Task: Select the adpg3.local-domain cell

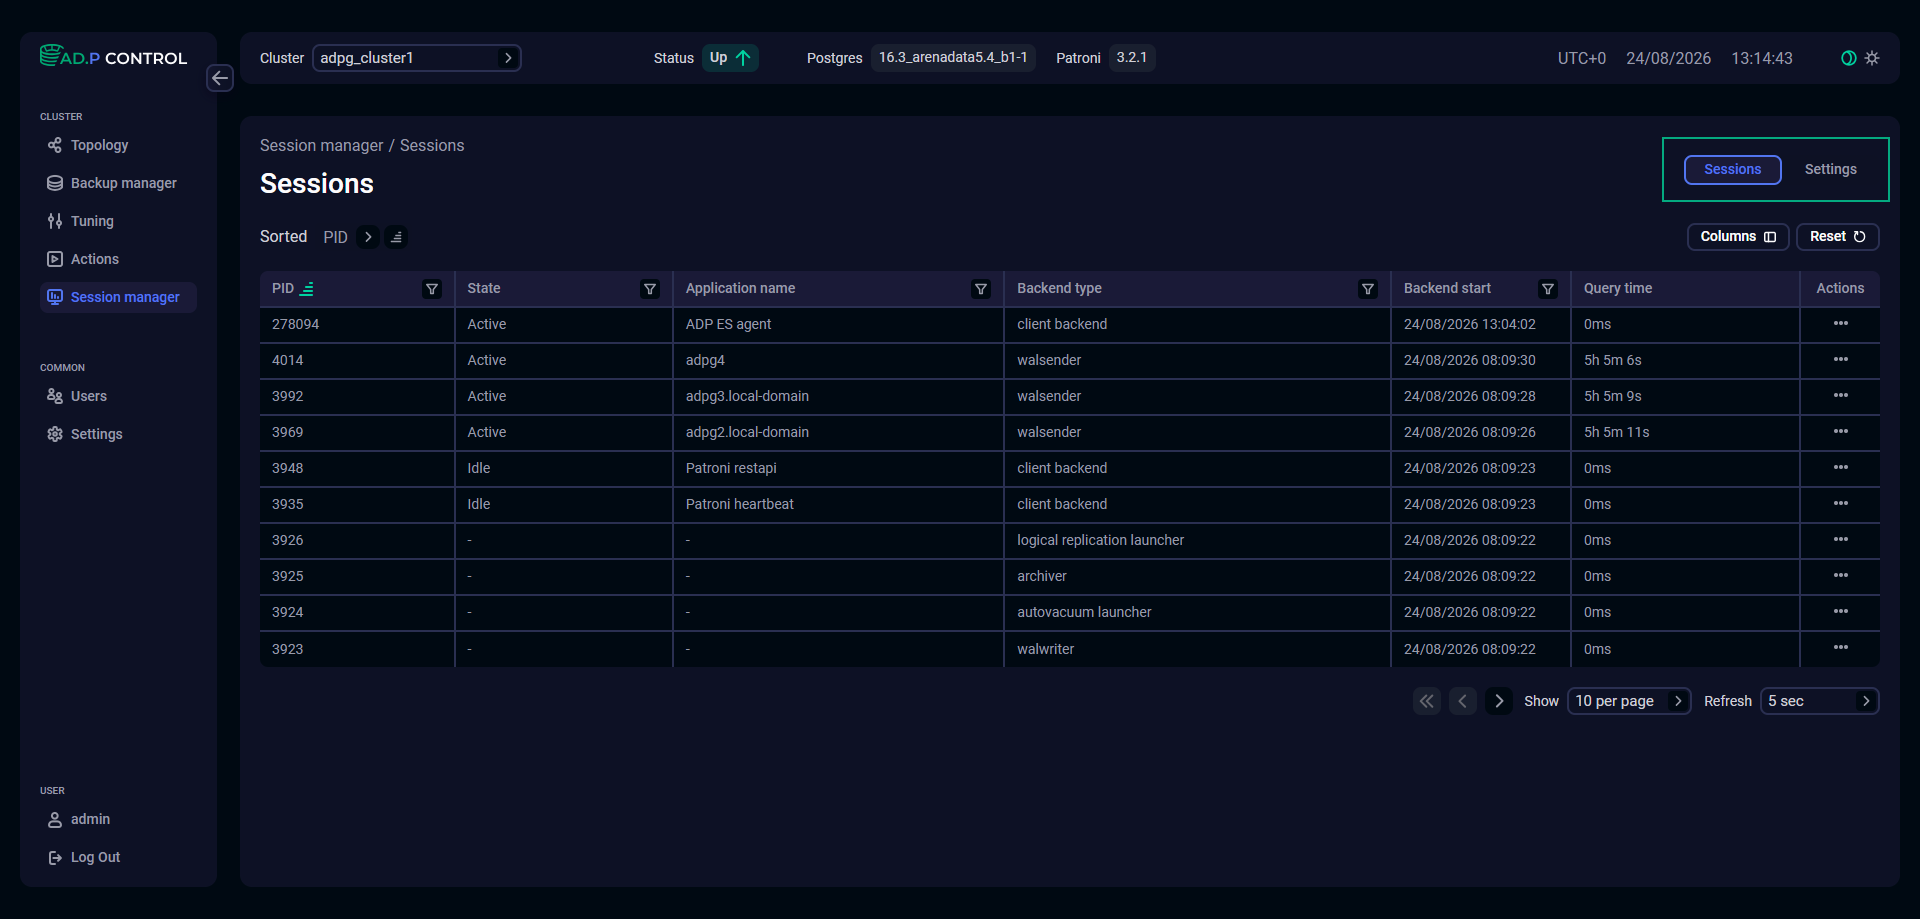Action: (x=838, y=396)
